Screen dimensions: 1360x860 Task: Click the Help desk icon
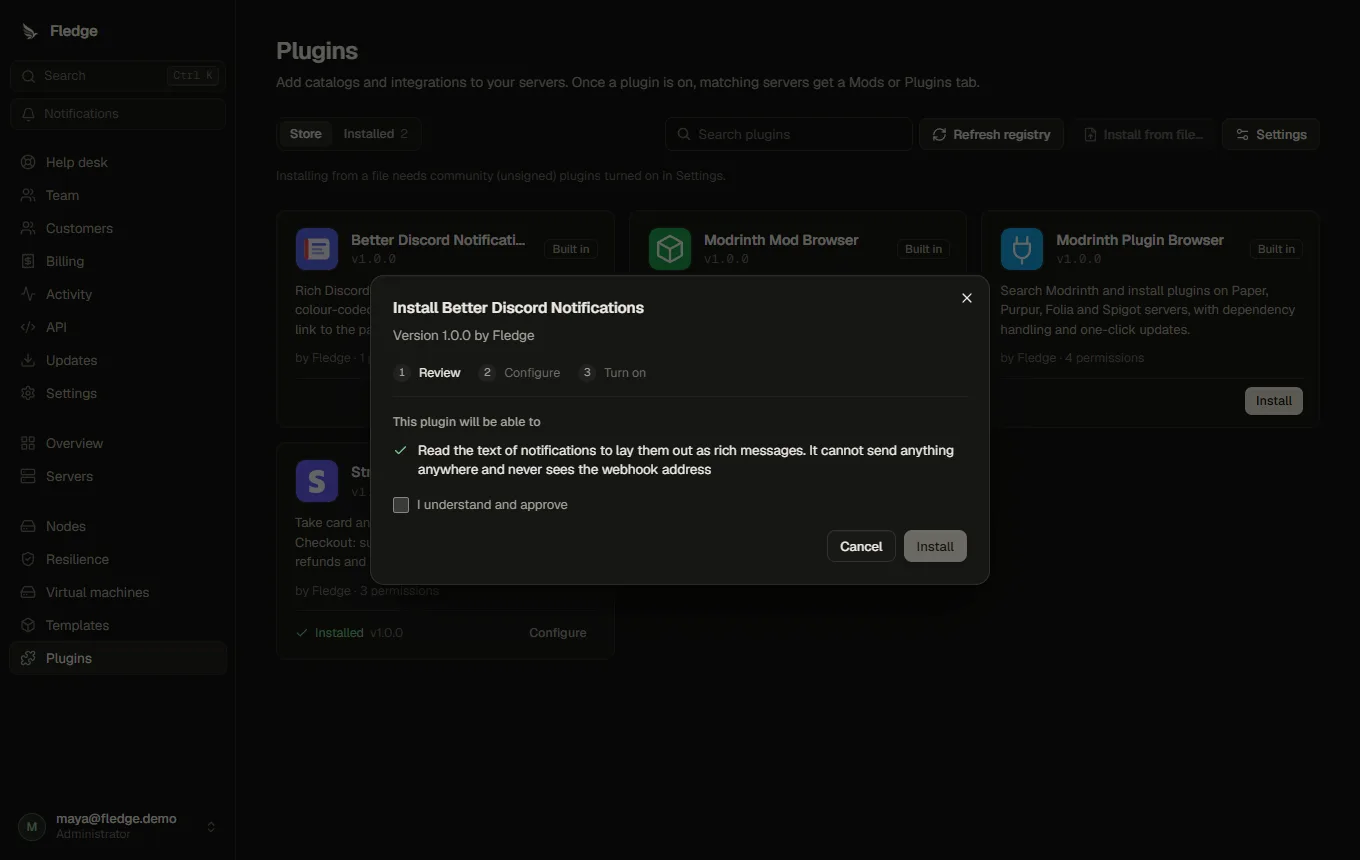pyautogui.click(x=28, y=162)
